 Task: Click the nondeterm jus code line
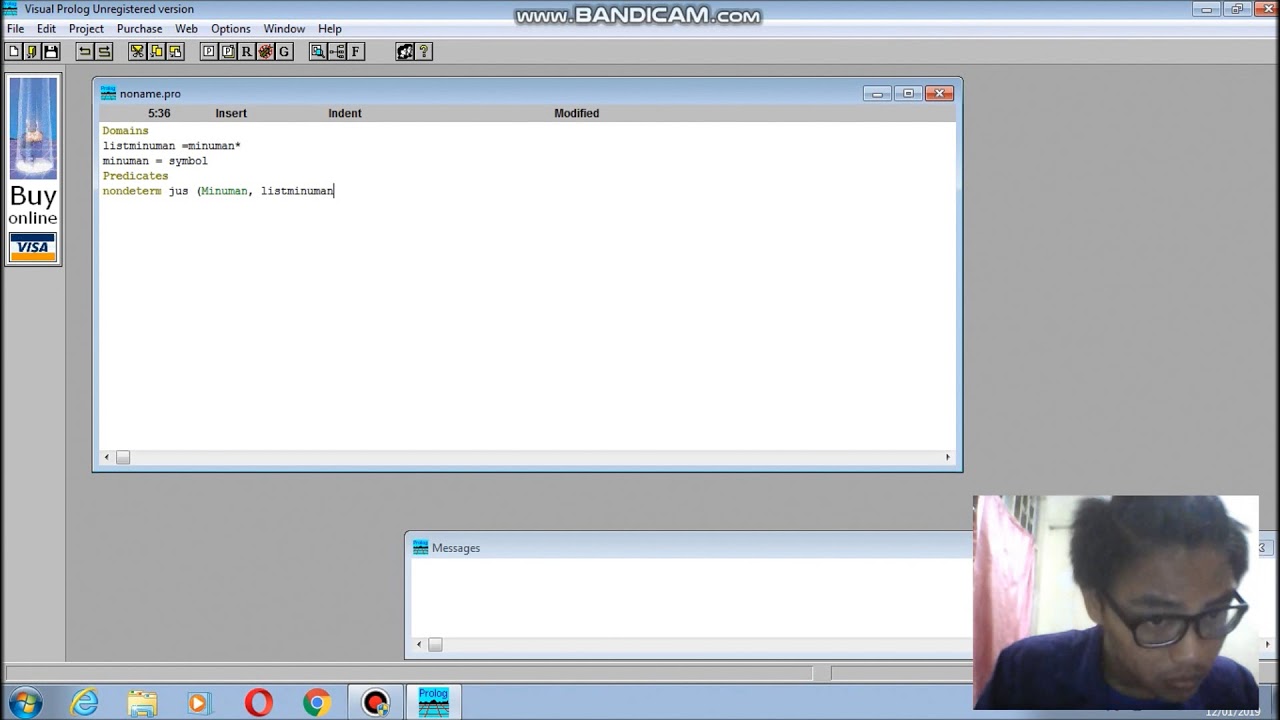(x=218, y=191)
